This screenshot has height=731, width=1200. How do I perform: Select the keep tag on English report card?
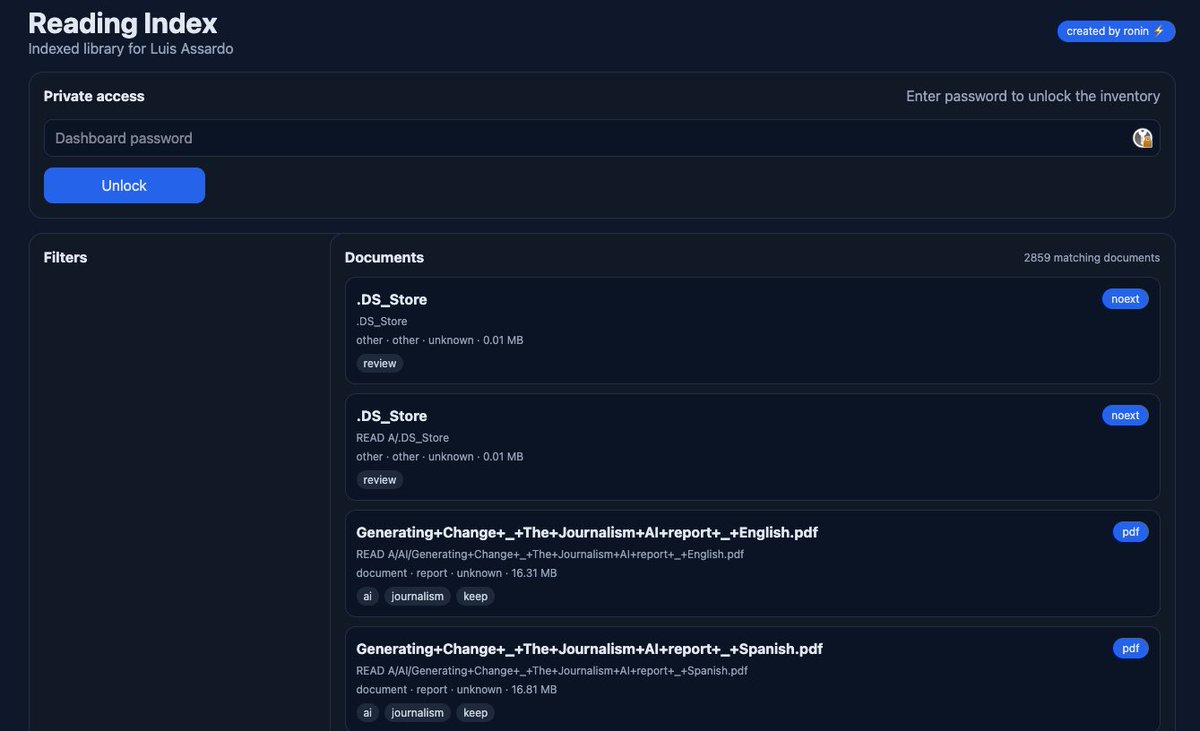click(476, 596)
